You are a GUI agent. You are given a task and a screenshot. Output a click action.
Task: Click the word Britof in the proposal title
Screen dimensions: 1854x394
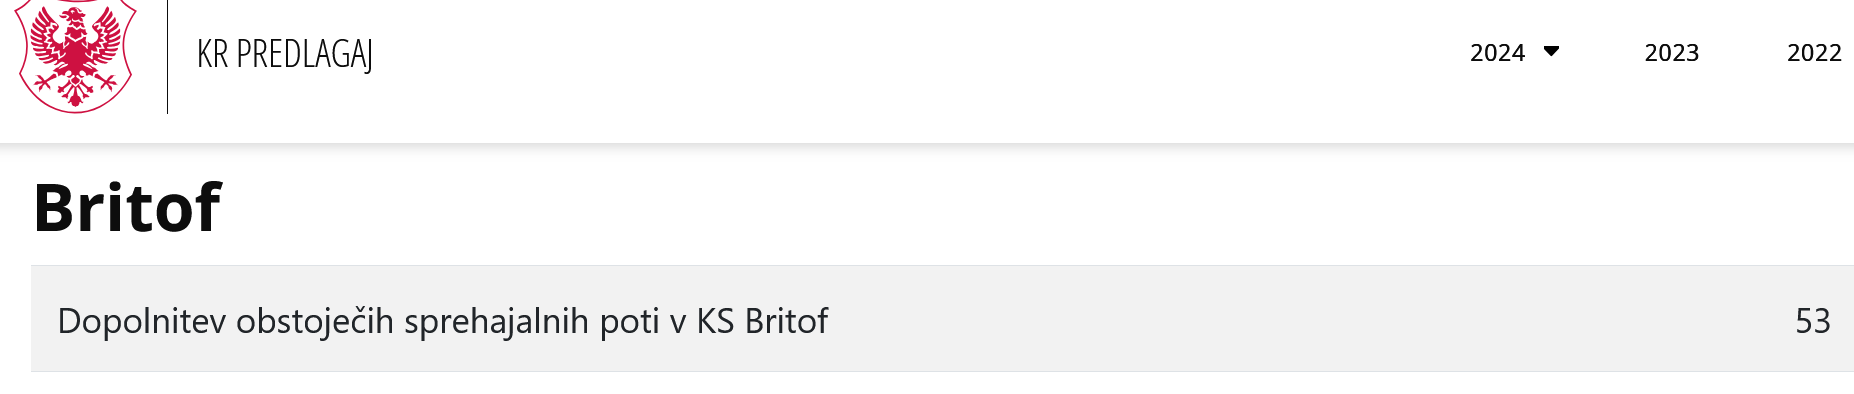[x=786, y=321]
